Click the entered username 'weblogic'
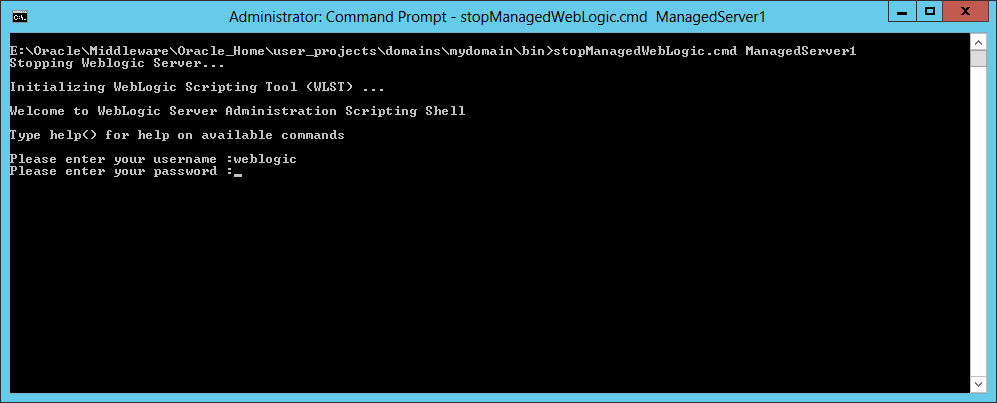 tap(264, 159)
